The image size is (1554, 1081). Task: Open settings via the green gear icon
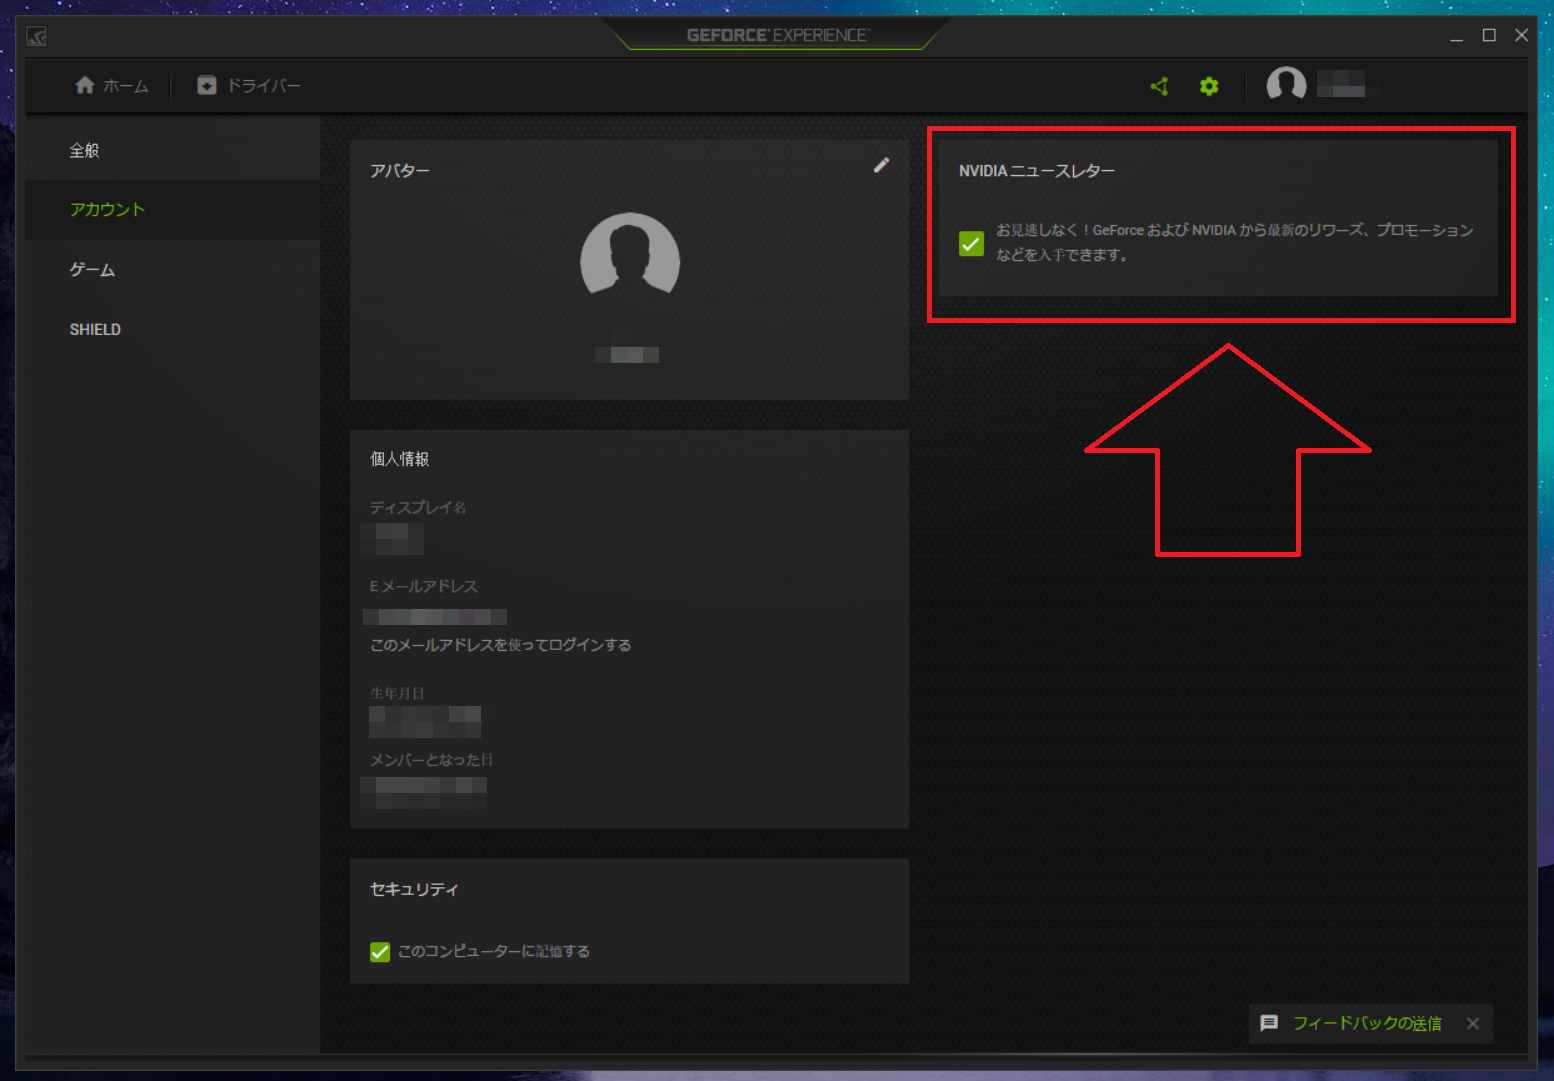coord(1209,87)
